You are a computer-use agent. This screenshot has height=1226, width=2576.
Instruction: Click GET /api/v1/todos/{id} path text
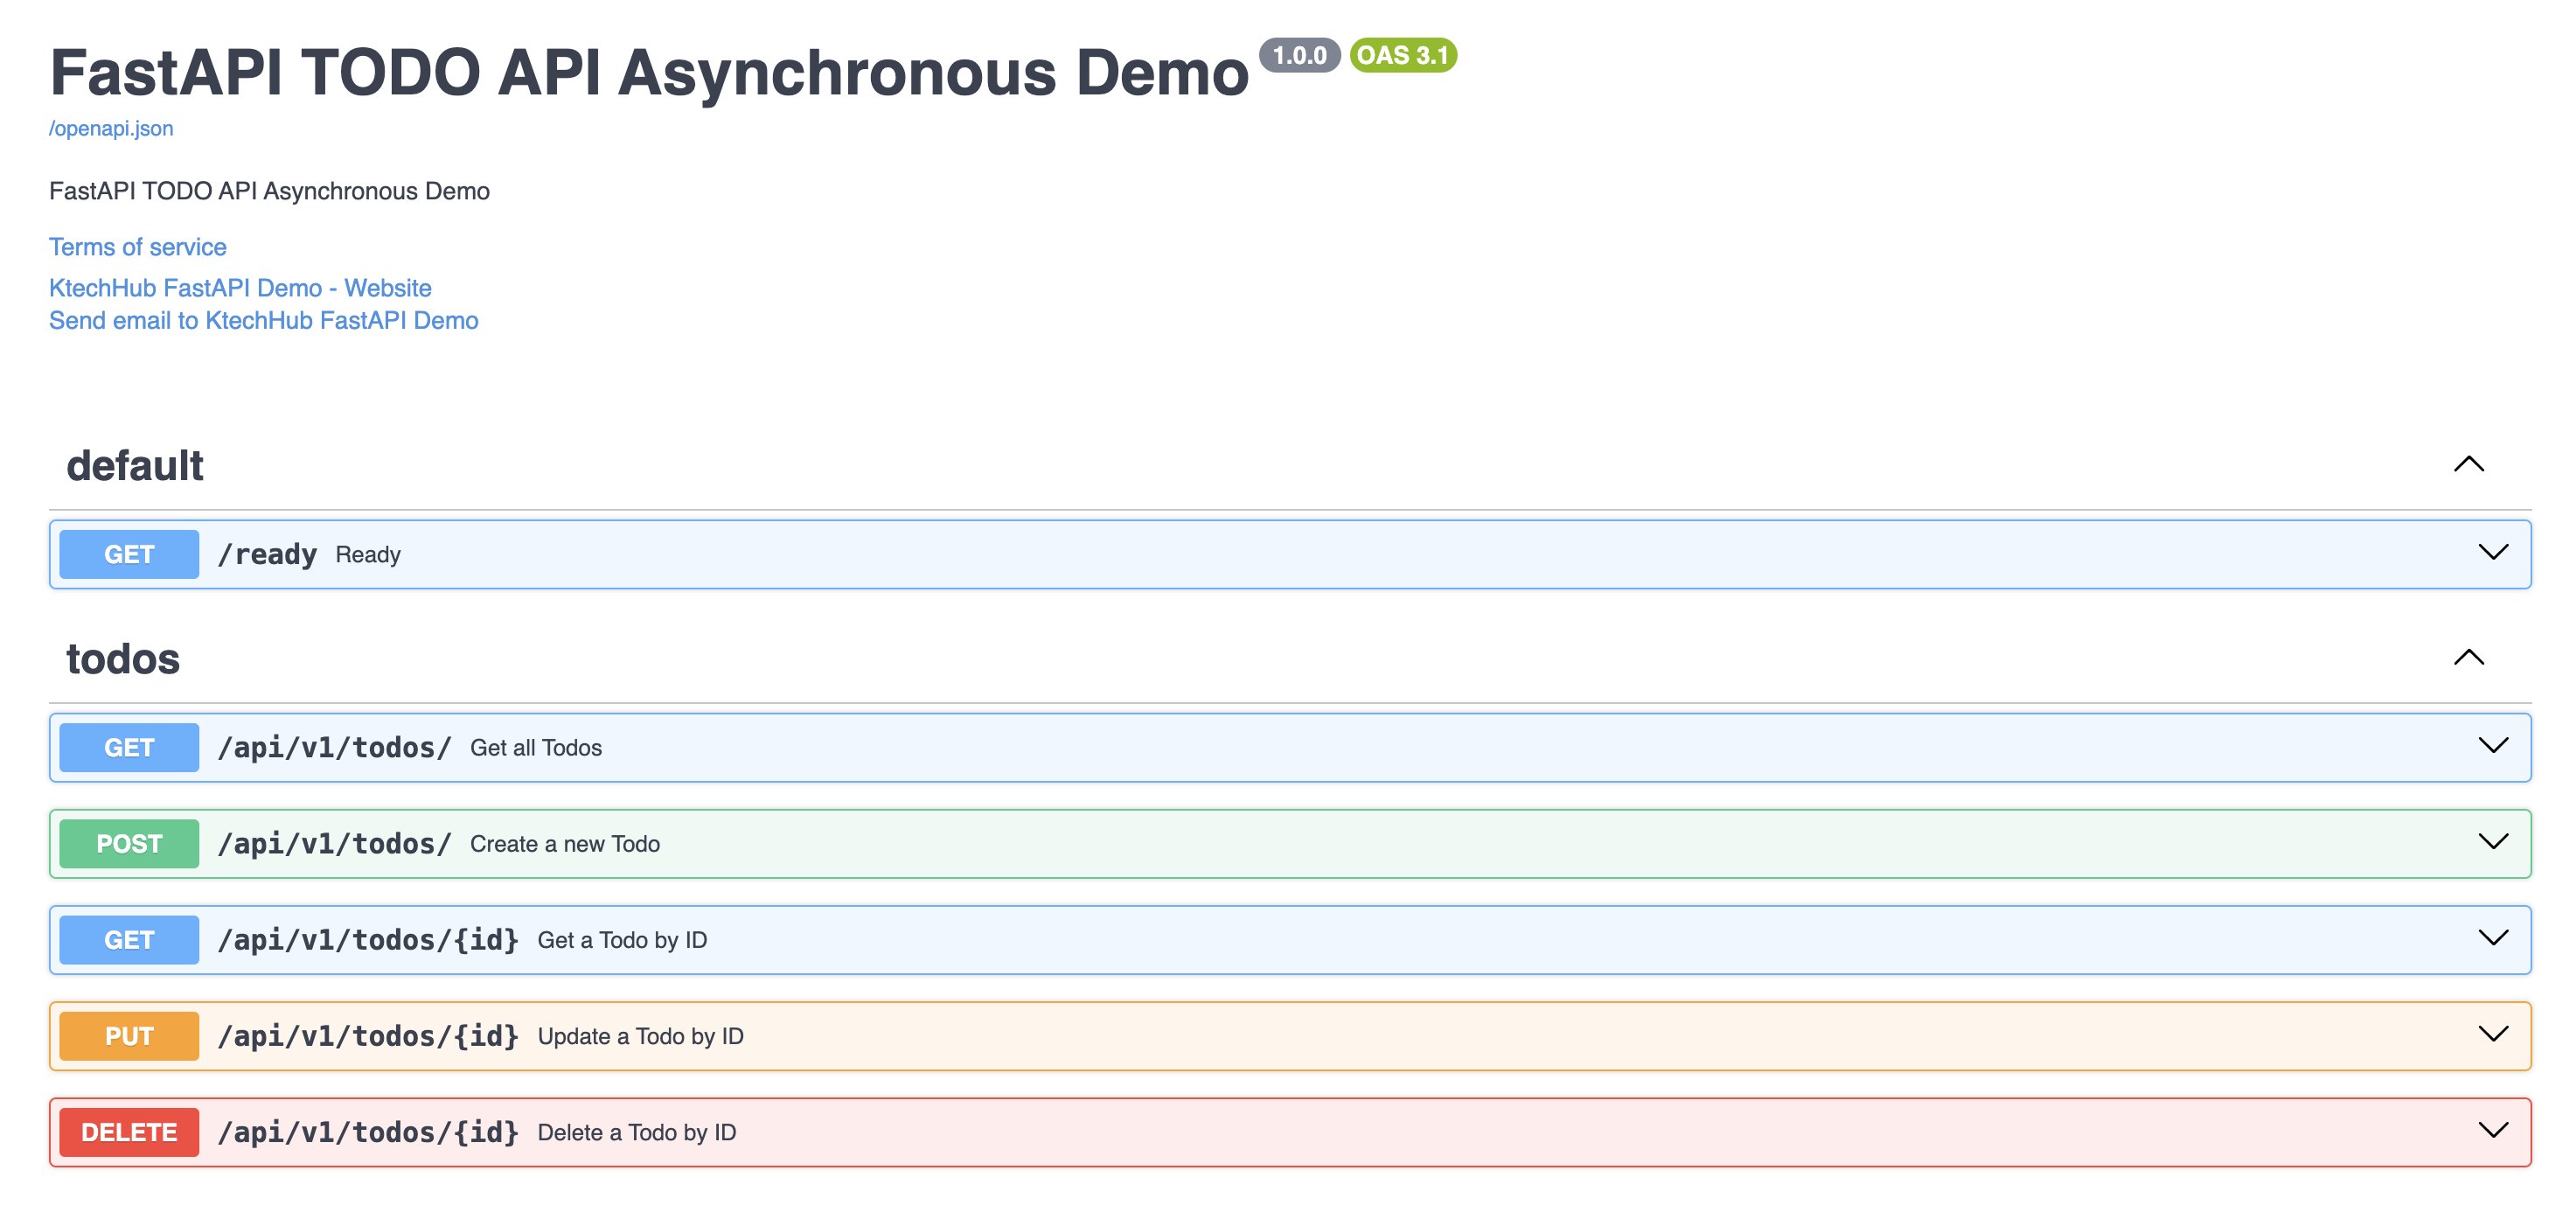[x=368, y=940]
